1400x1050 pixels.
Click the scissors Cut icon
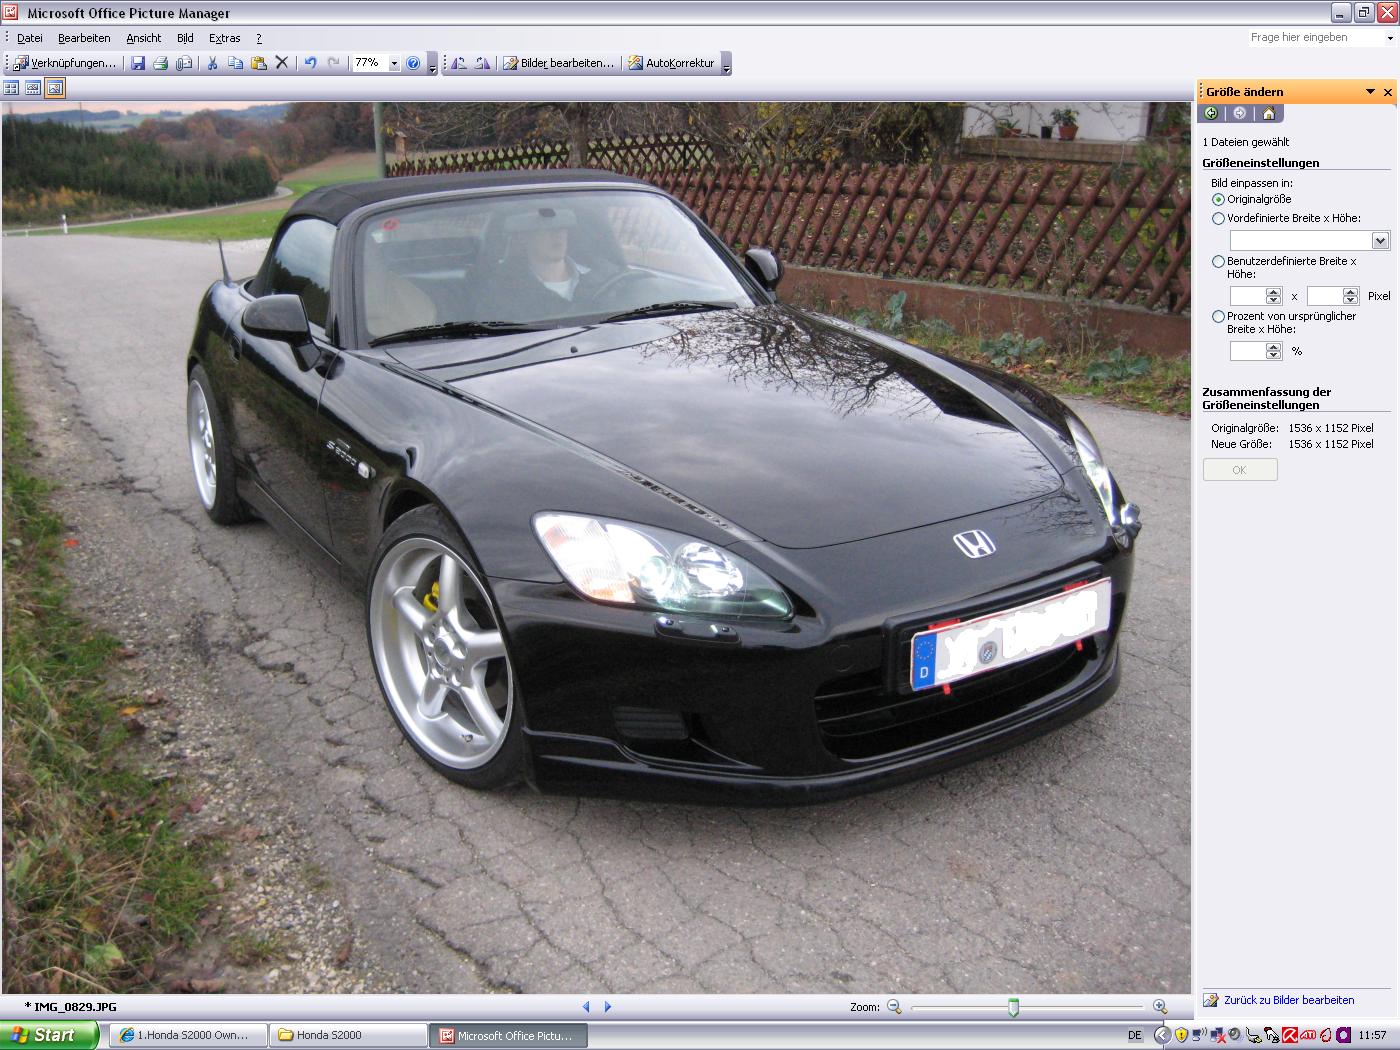coord(212,63)
